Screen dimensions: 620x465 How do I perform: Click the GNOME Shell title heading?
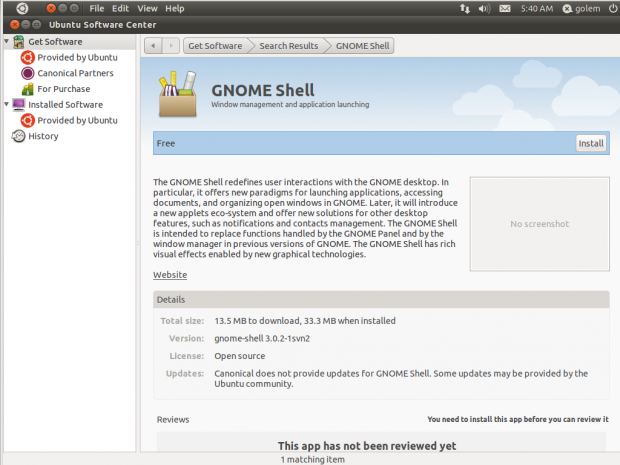pyautogui.click(x=263, y=90)
